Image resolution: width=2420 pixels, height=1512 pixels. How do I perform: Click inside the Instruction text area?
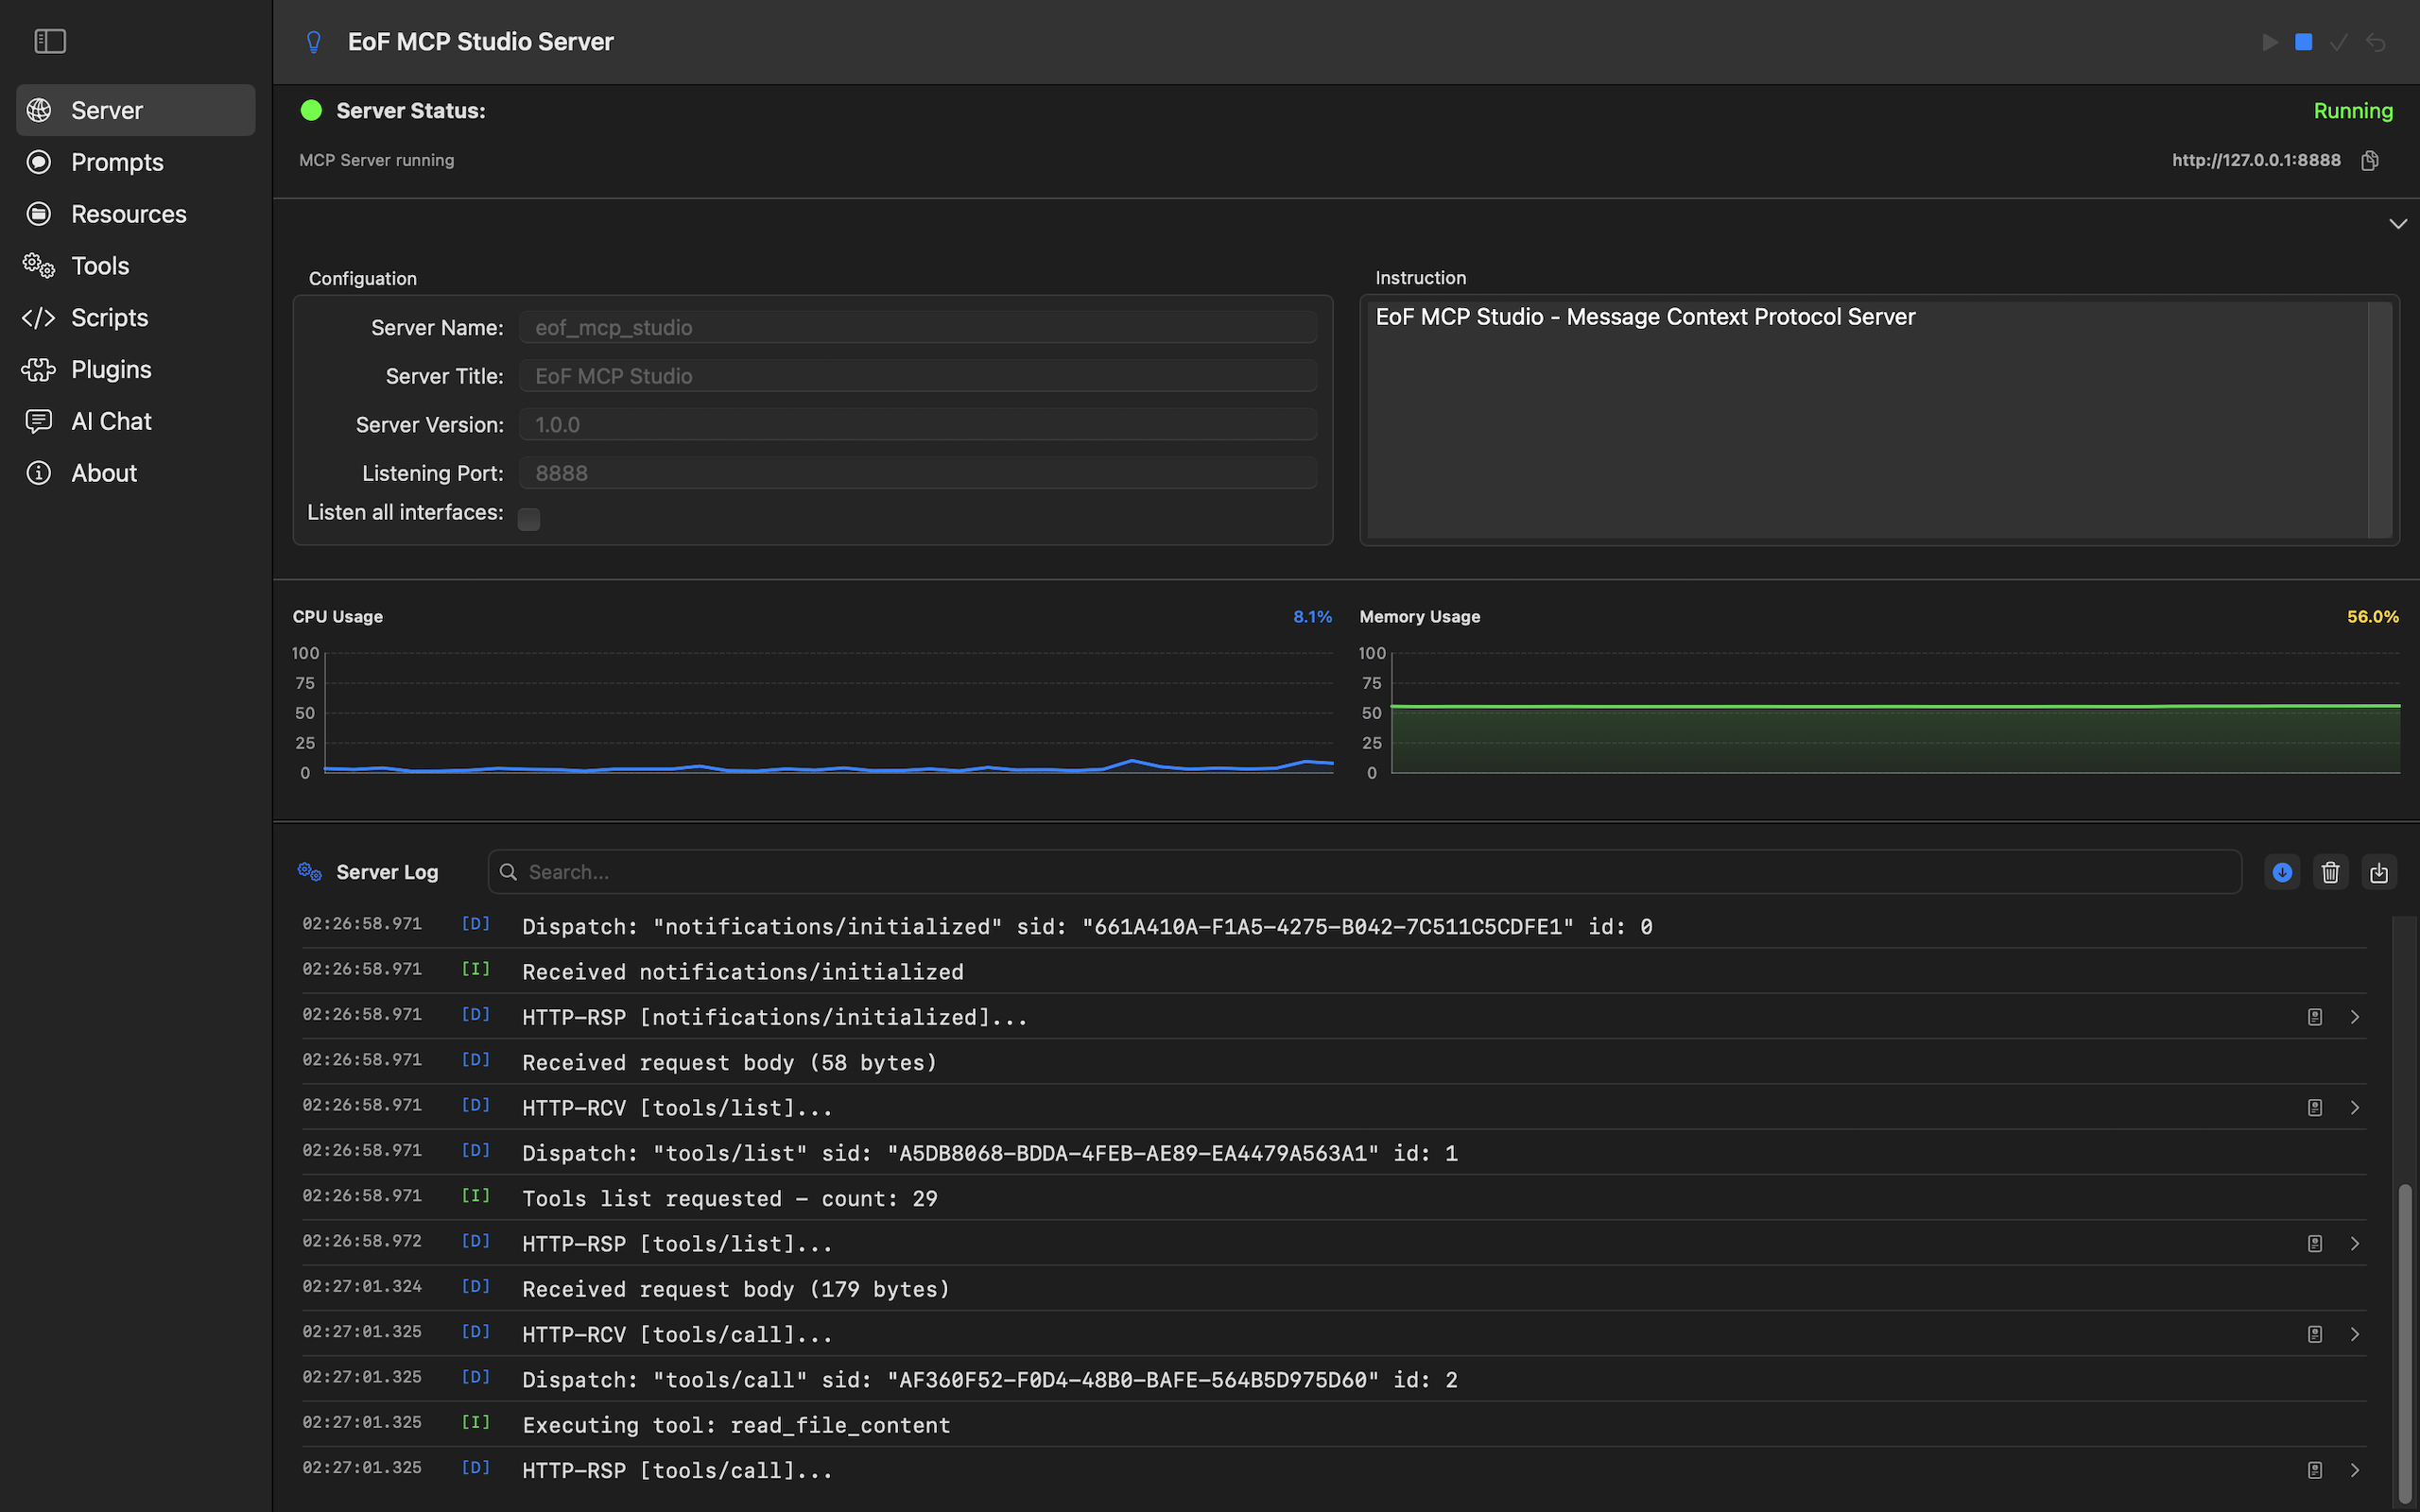click(1866, 420)
